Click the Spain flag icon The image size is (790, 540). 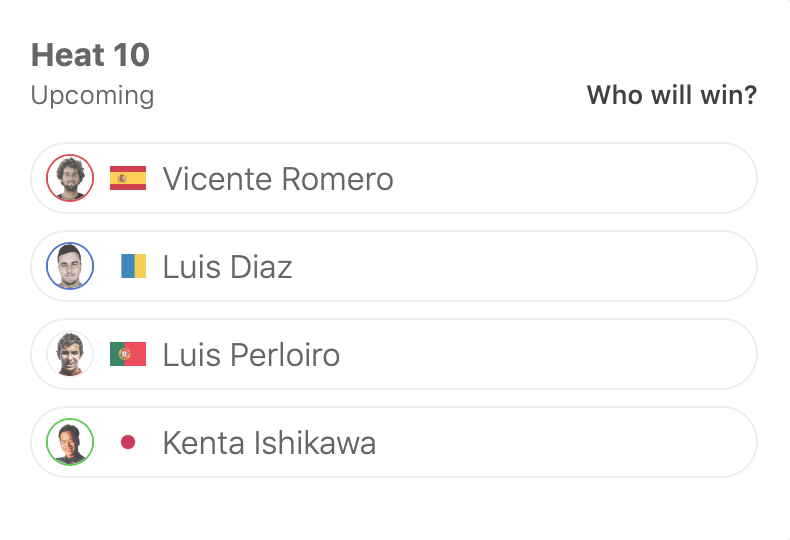[128, 178]
